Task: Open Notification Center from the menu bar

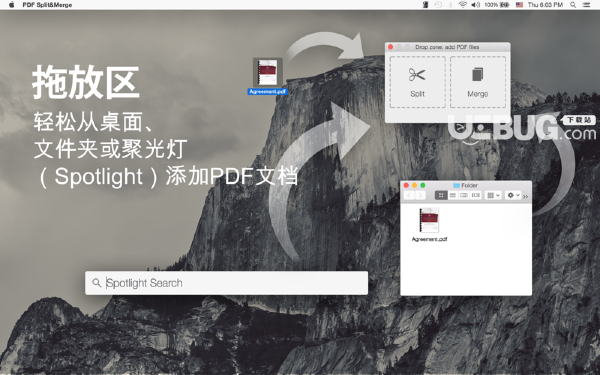Action: (586, 5)
